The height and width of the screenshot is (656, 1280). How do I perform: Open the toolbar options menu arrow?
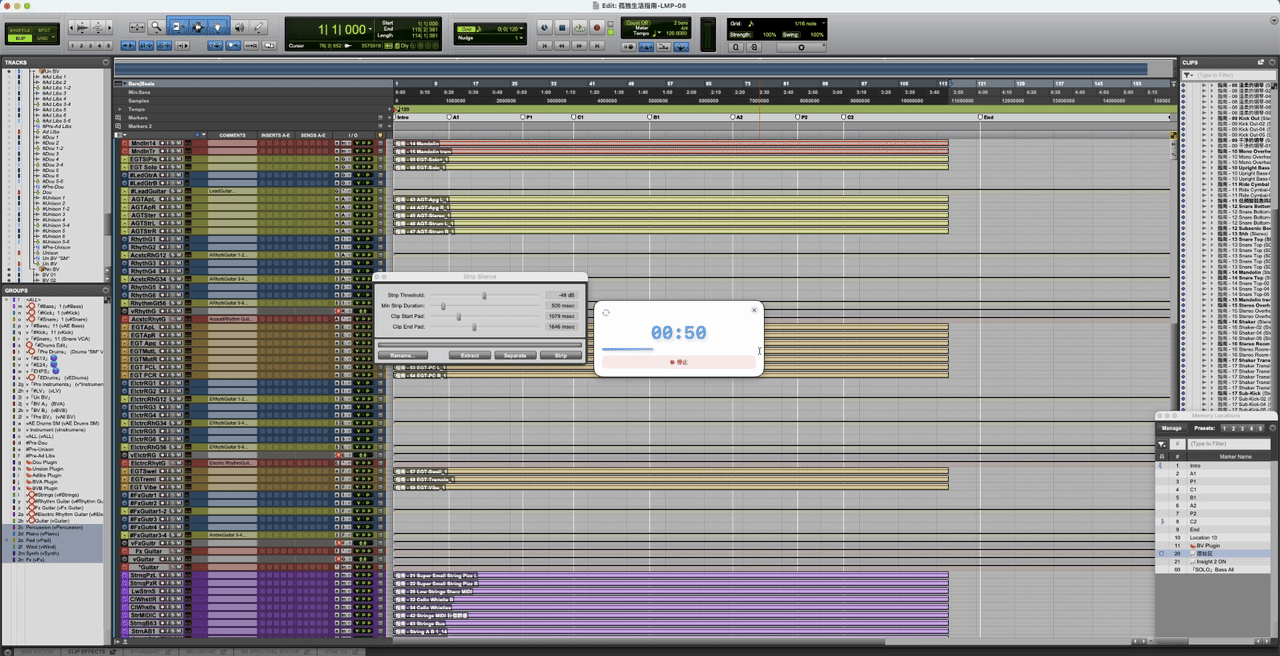(1274, 20)
